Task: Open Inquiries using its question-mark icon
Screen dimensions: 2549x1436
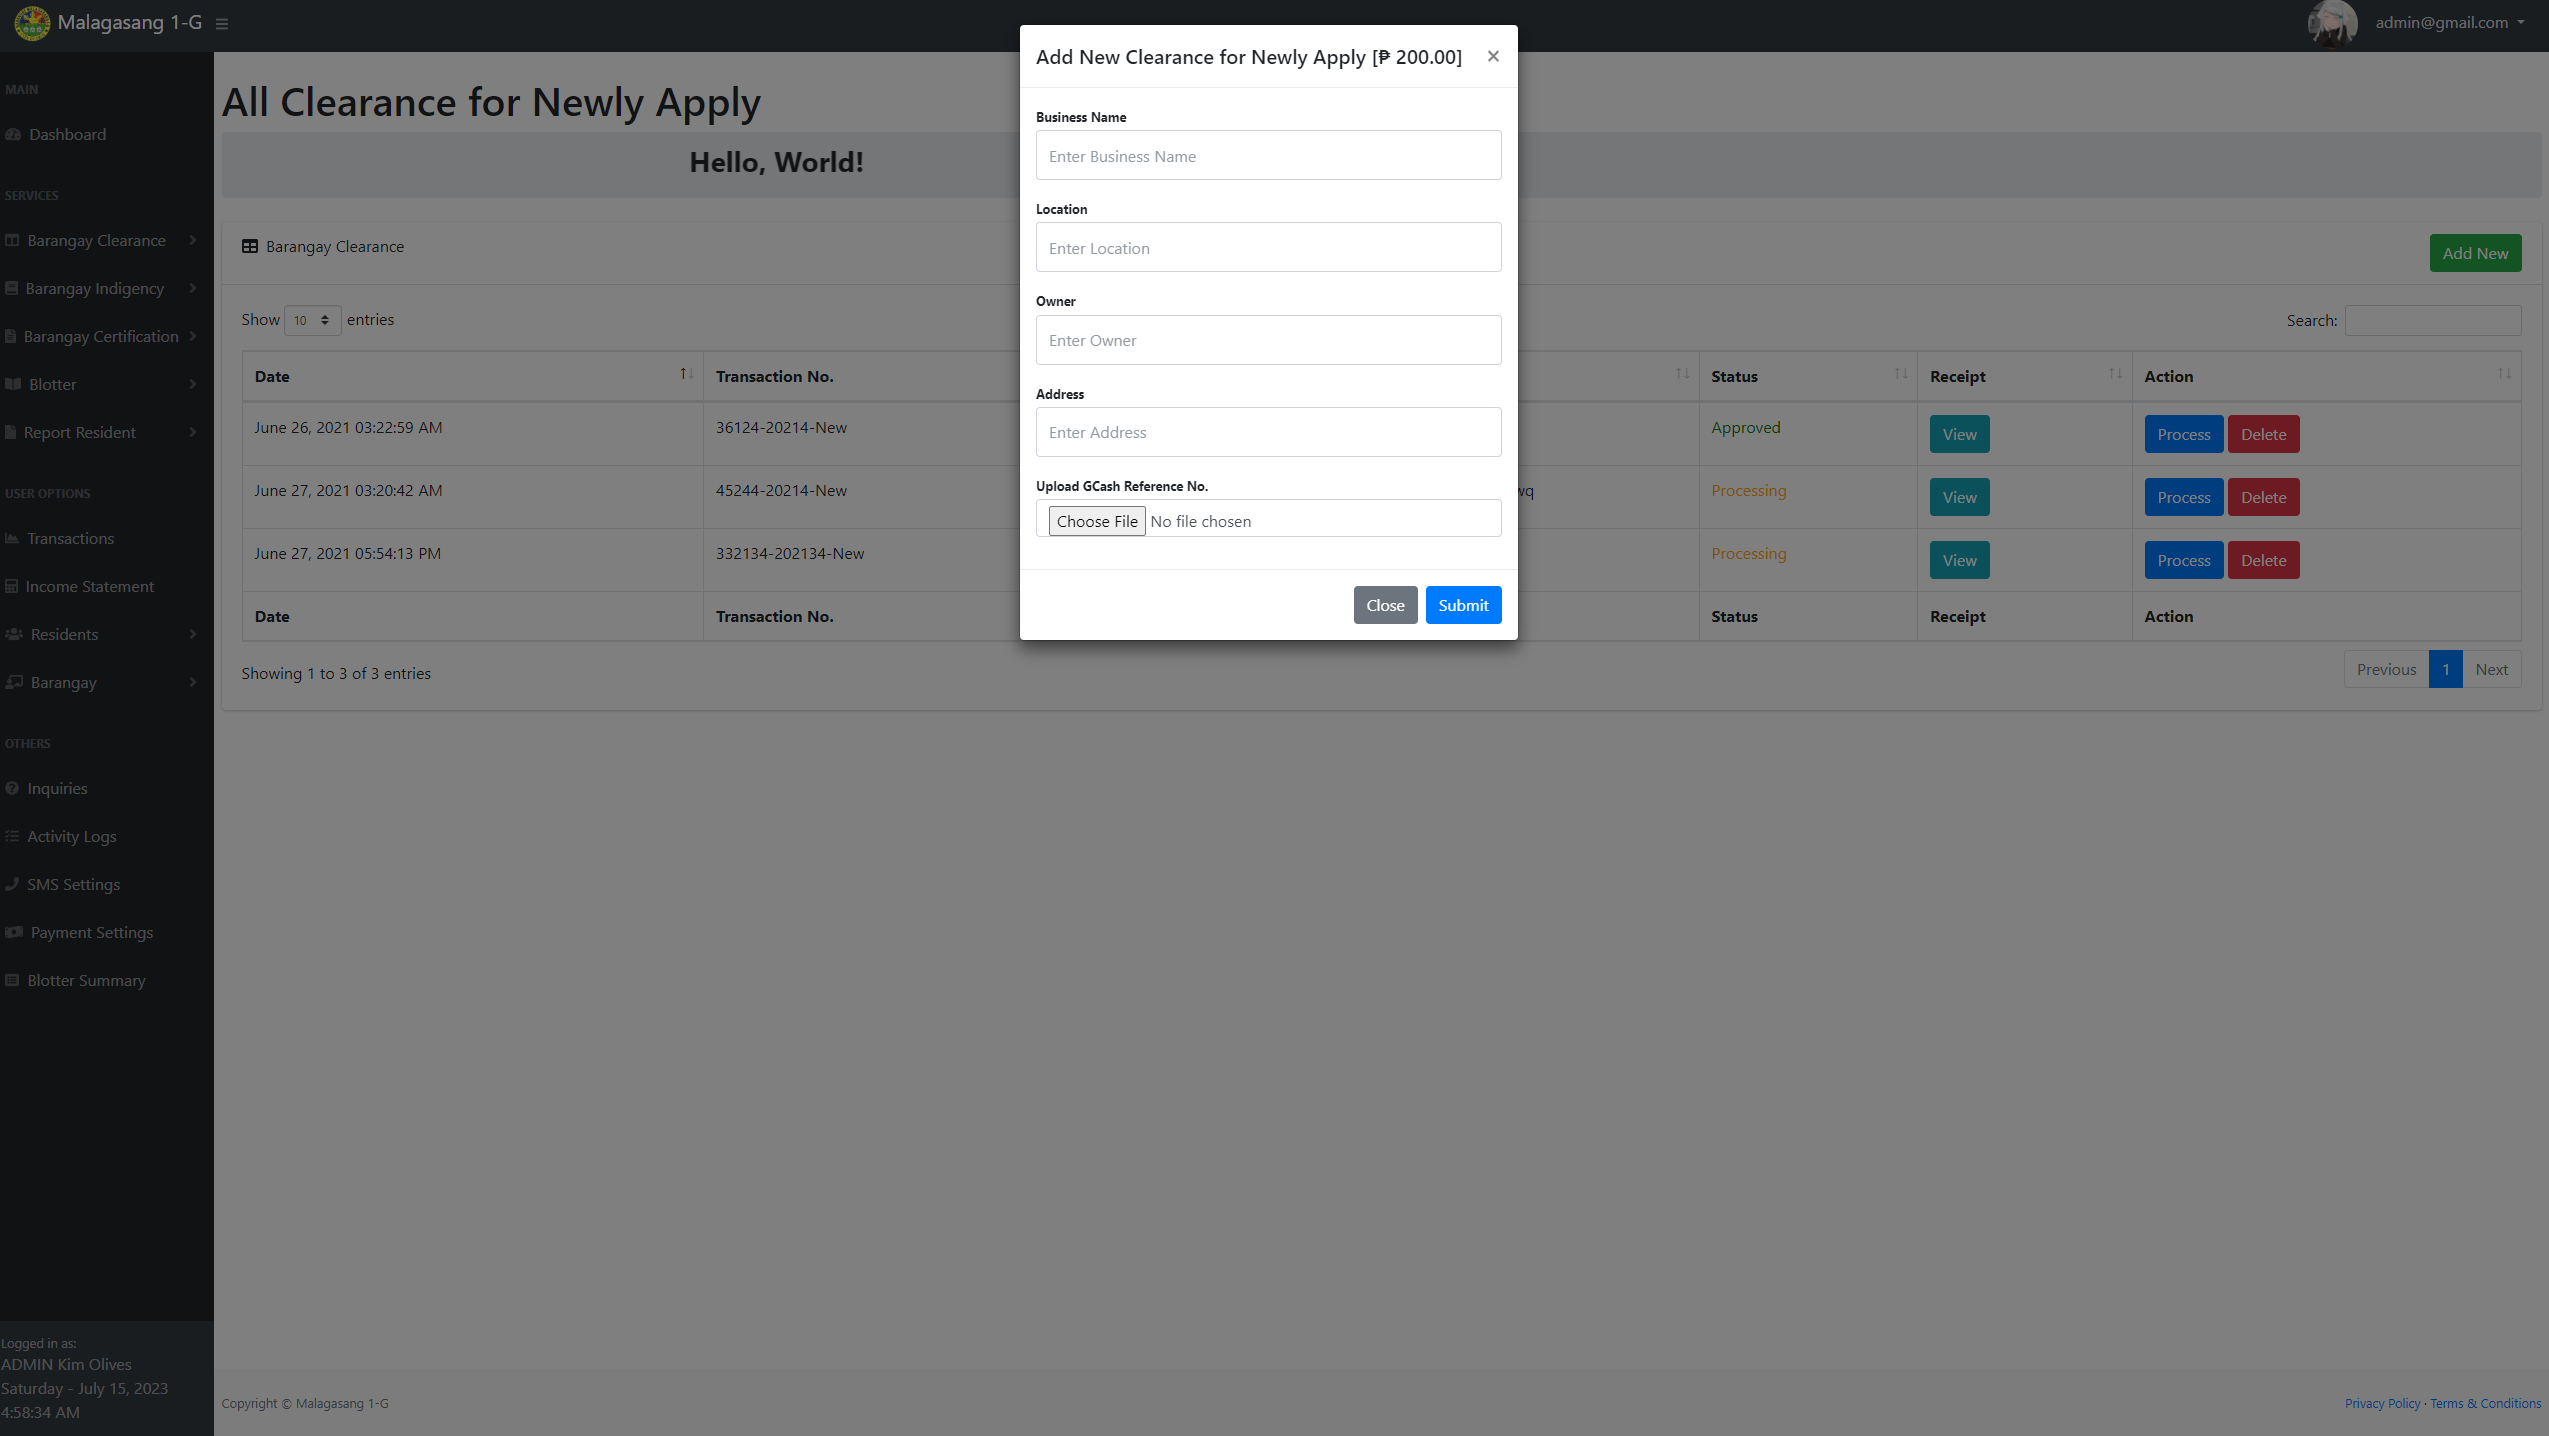Action: (12, 788)
